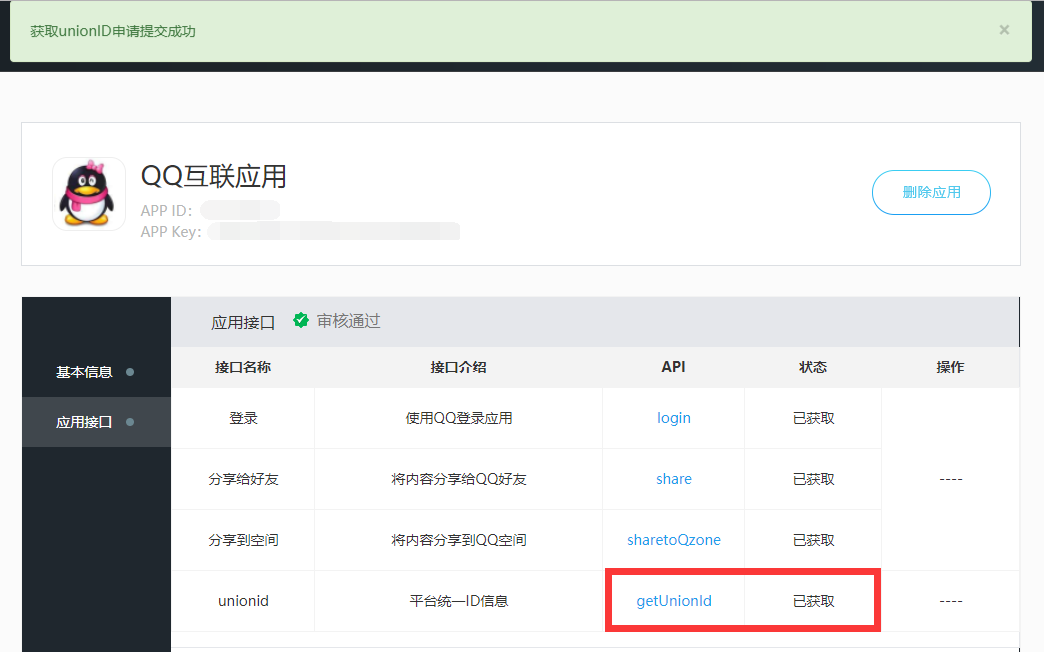Click the 分享到空间 interface name cell
This screenshot has width=1044, height=652.
tap(243, 540)
